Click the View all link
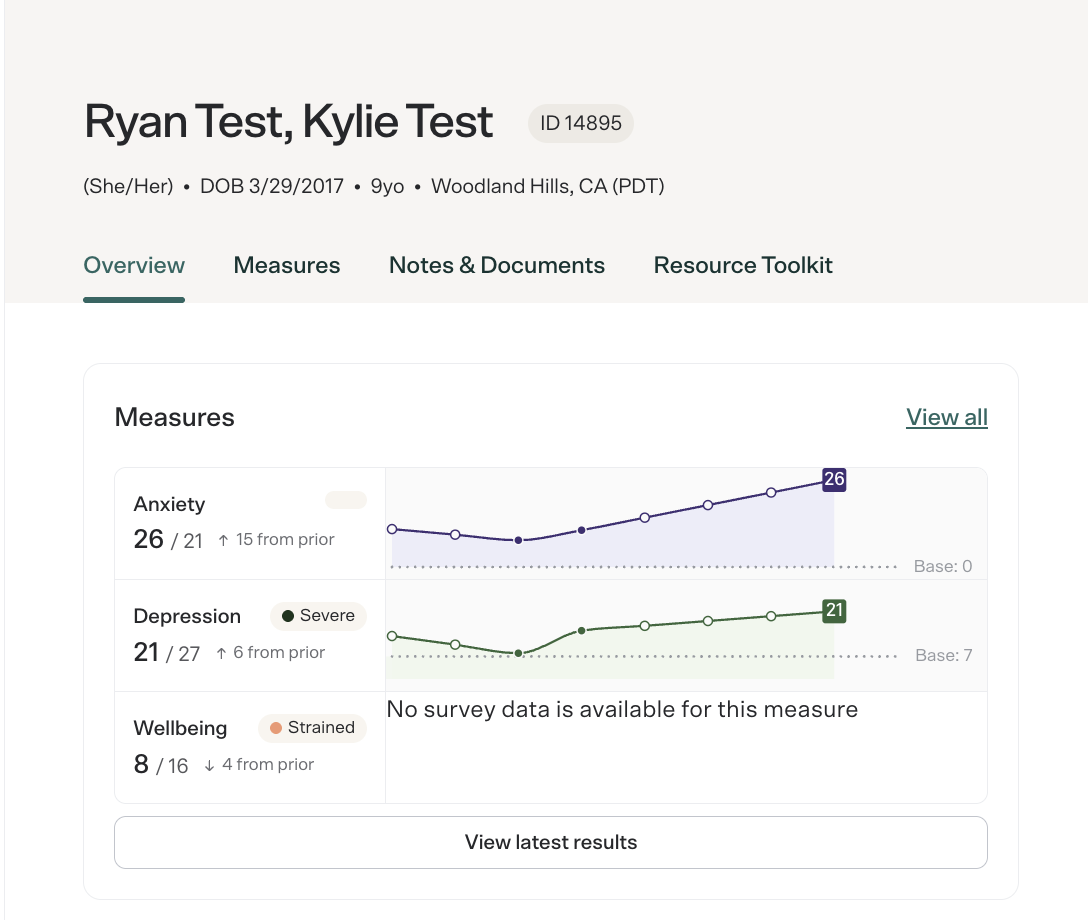Screen dimensions: 1088x920 pos(946,417)
